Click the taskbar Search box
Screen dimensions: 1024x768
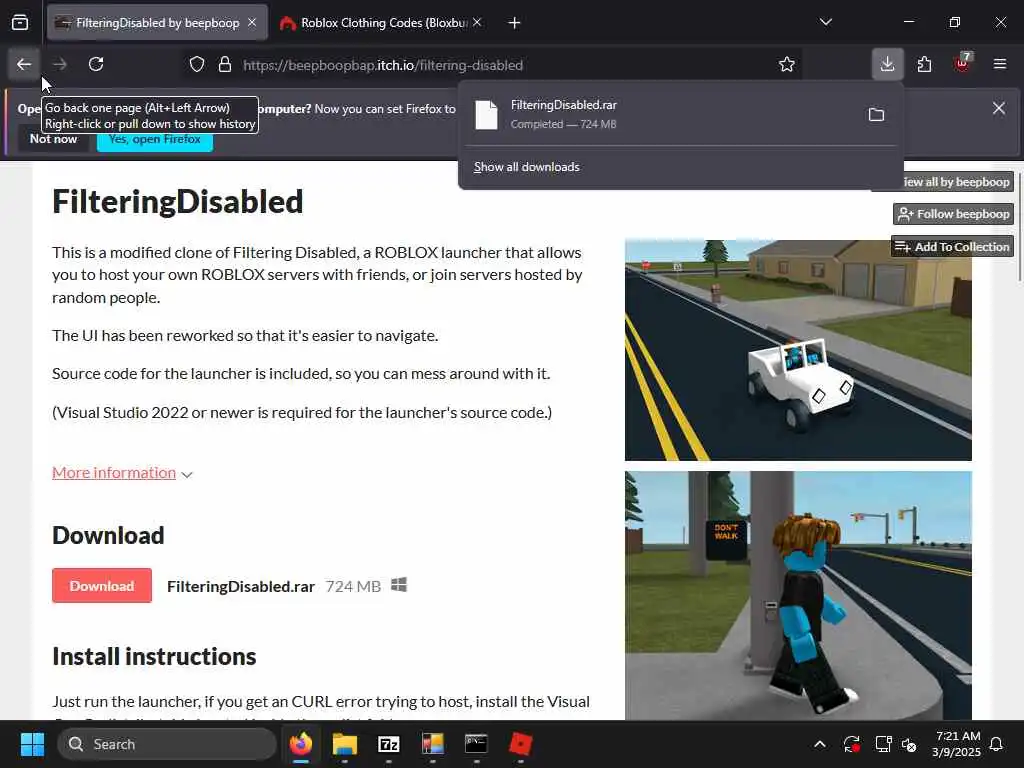(x=167, y=744)
